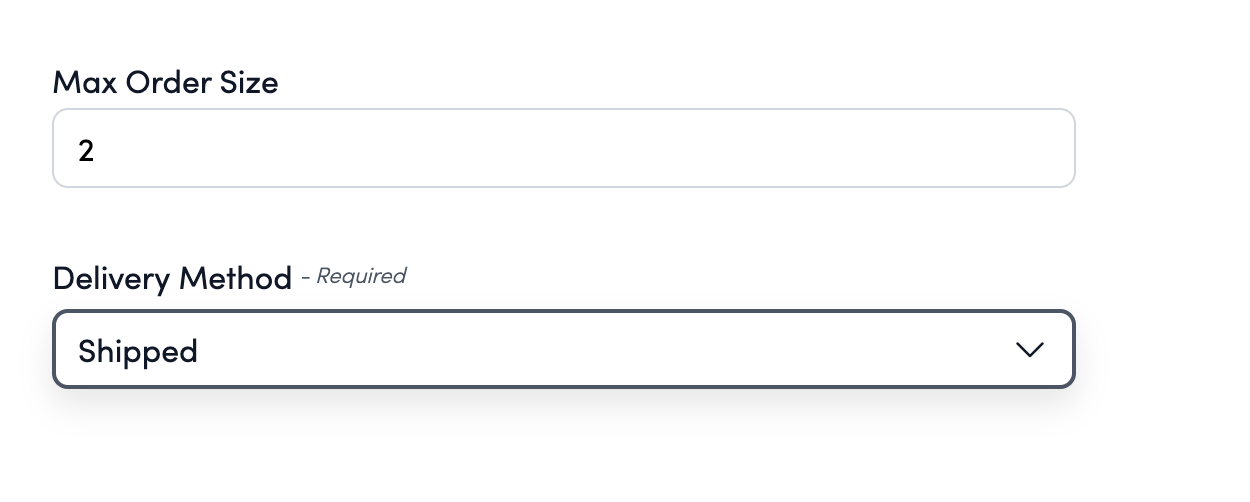Select the 'Shipped' value in the dropdown
This screenshot has width=1250, height=502.
(x=138, y=351)
